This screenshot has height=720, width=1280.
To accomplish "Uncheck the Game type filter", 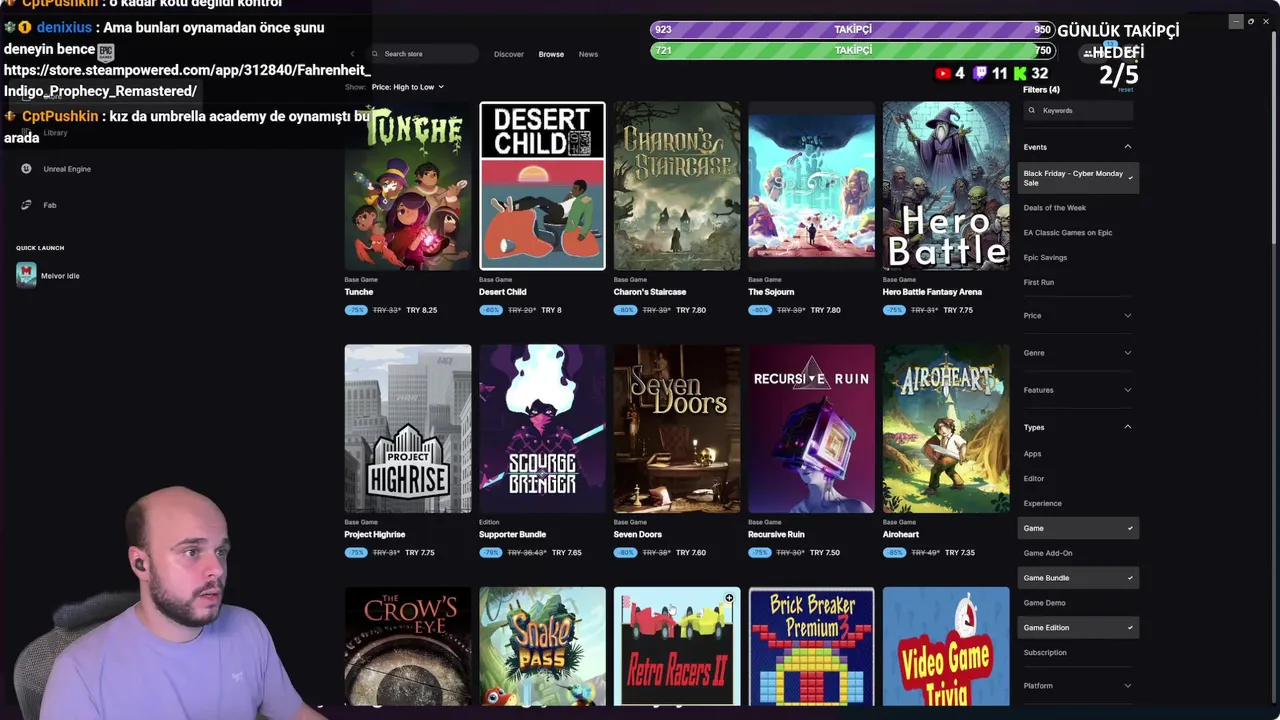I will pyautogui.click(x=1078, y=528).
